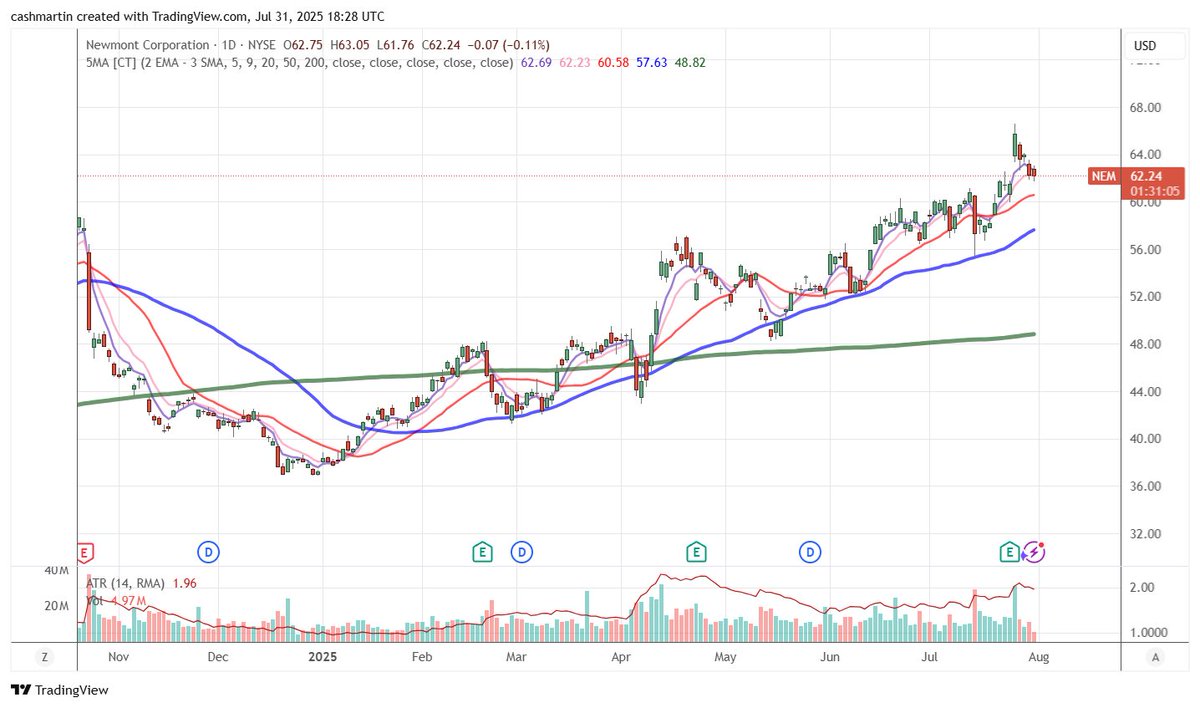The height and width of the screenshot is (708, 1200).
Task: Click the 48.00 price axis label
Action: pos(1144,345)
